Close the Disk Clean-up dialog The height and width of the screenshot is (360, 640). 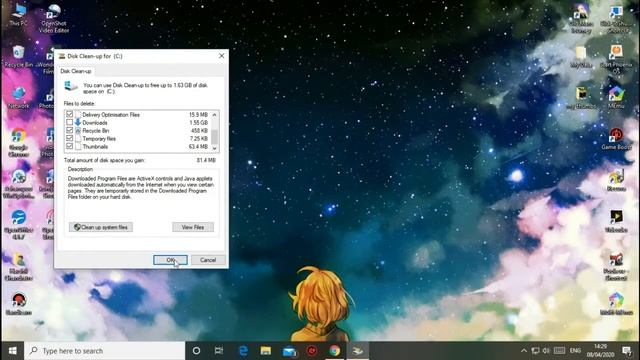pos(222,56)
